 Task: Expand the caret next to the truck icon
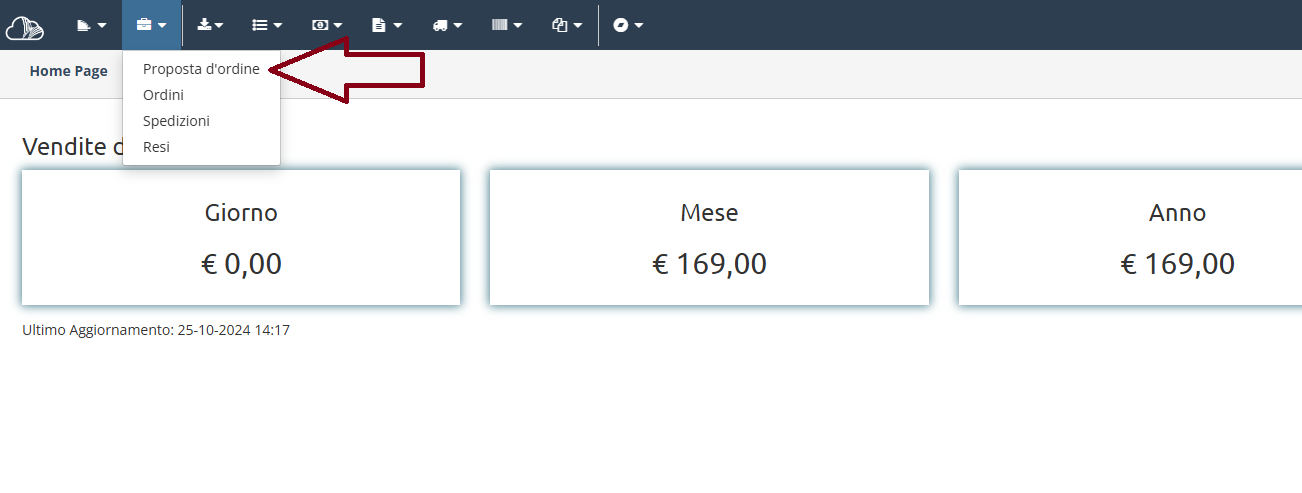pos(458,26)
